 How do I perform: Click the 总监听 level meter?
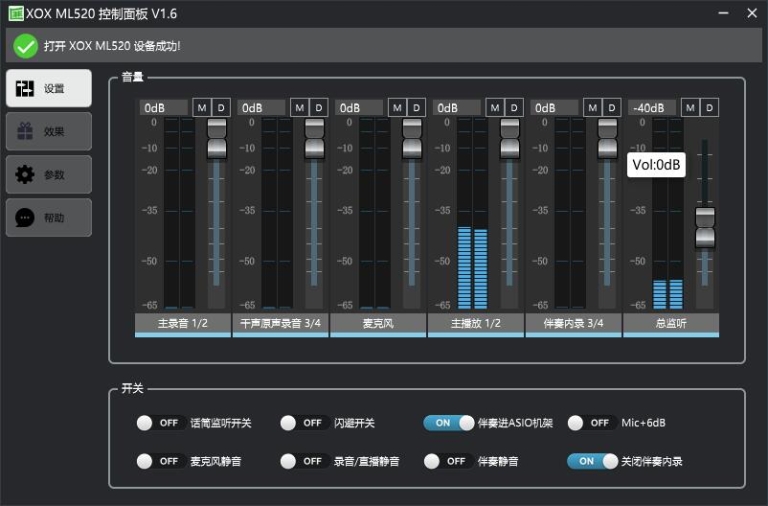pos(668,213)
